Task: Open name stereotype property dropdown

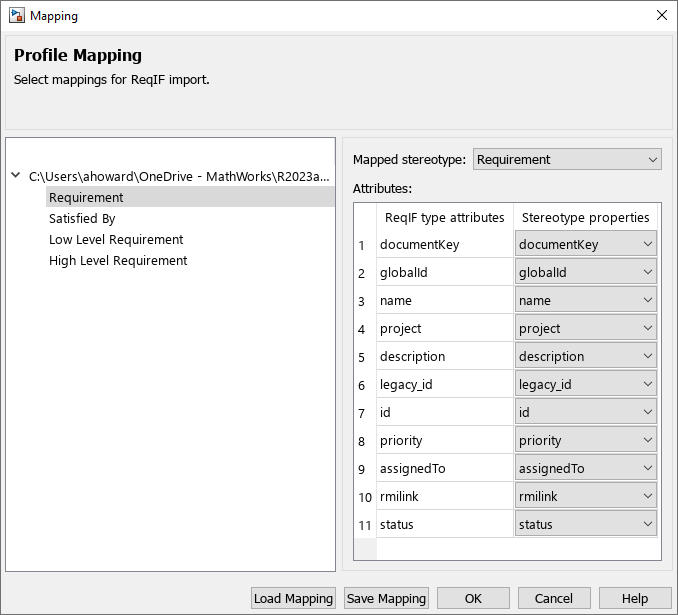Action: point(585,301)
